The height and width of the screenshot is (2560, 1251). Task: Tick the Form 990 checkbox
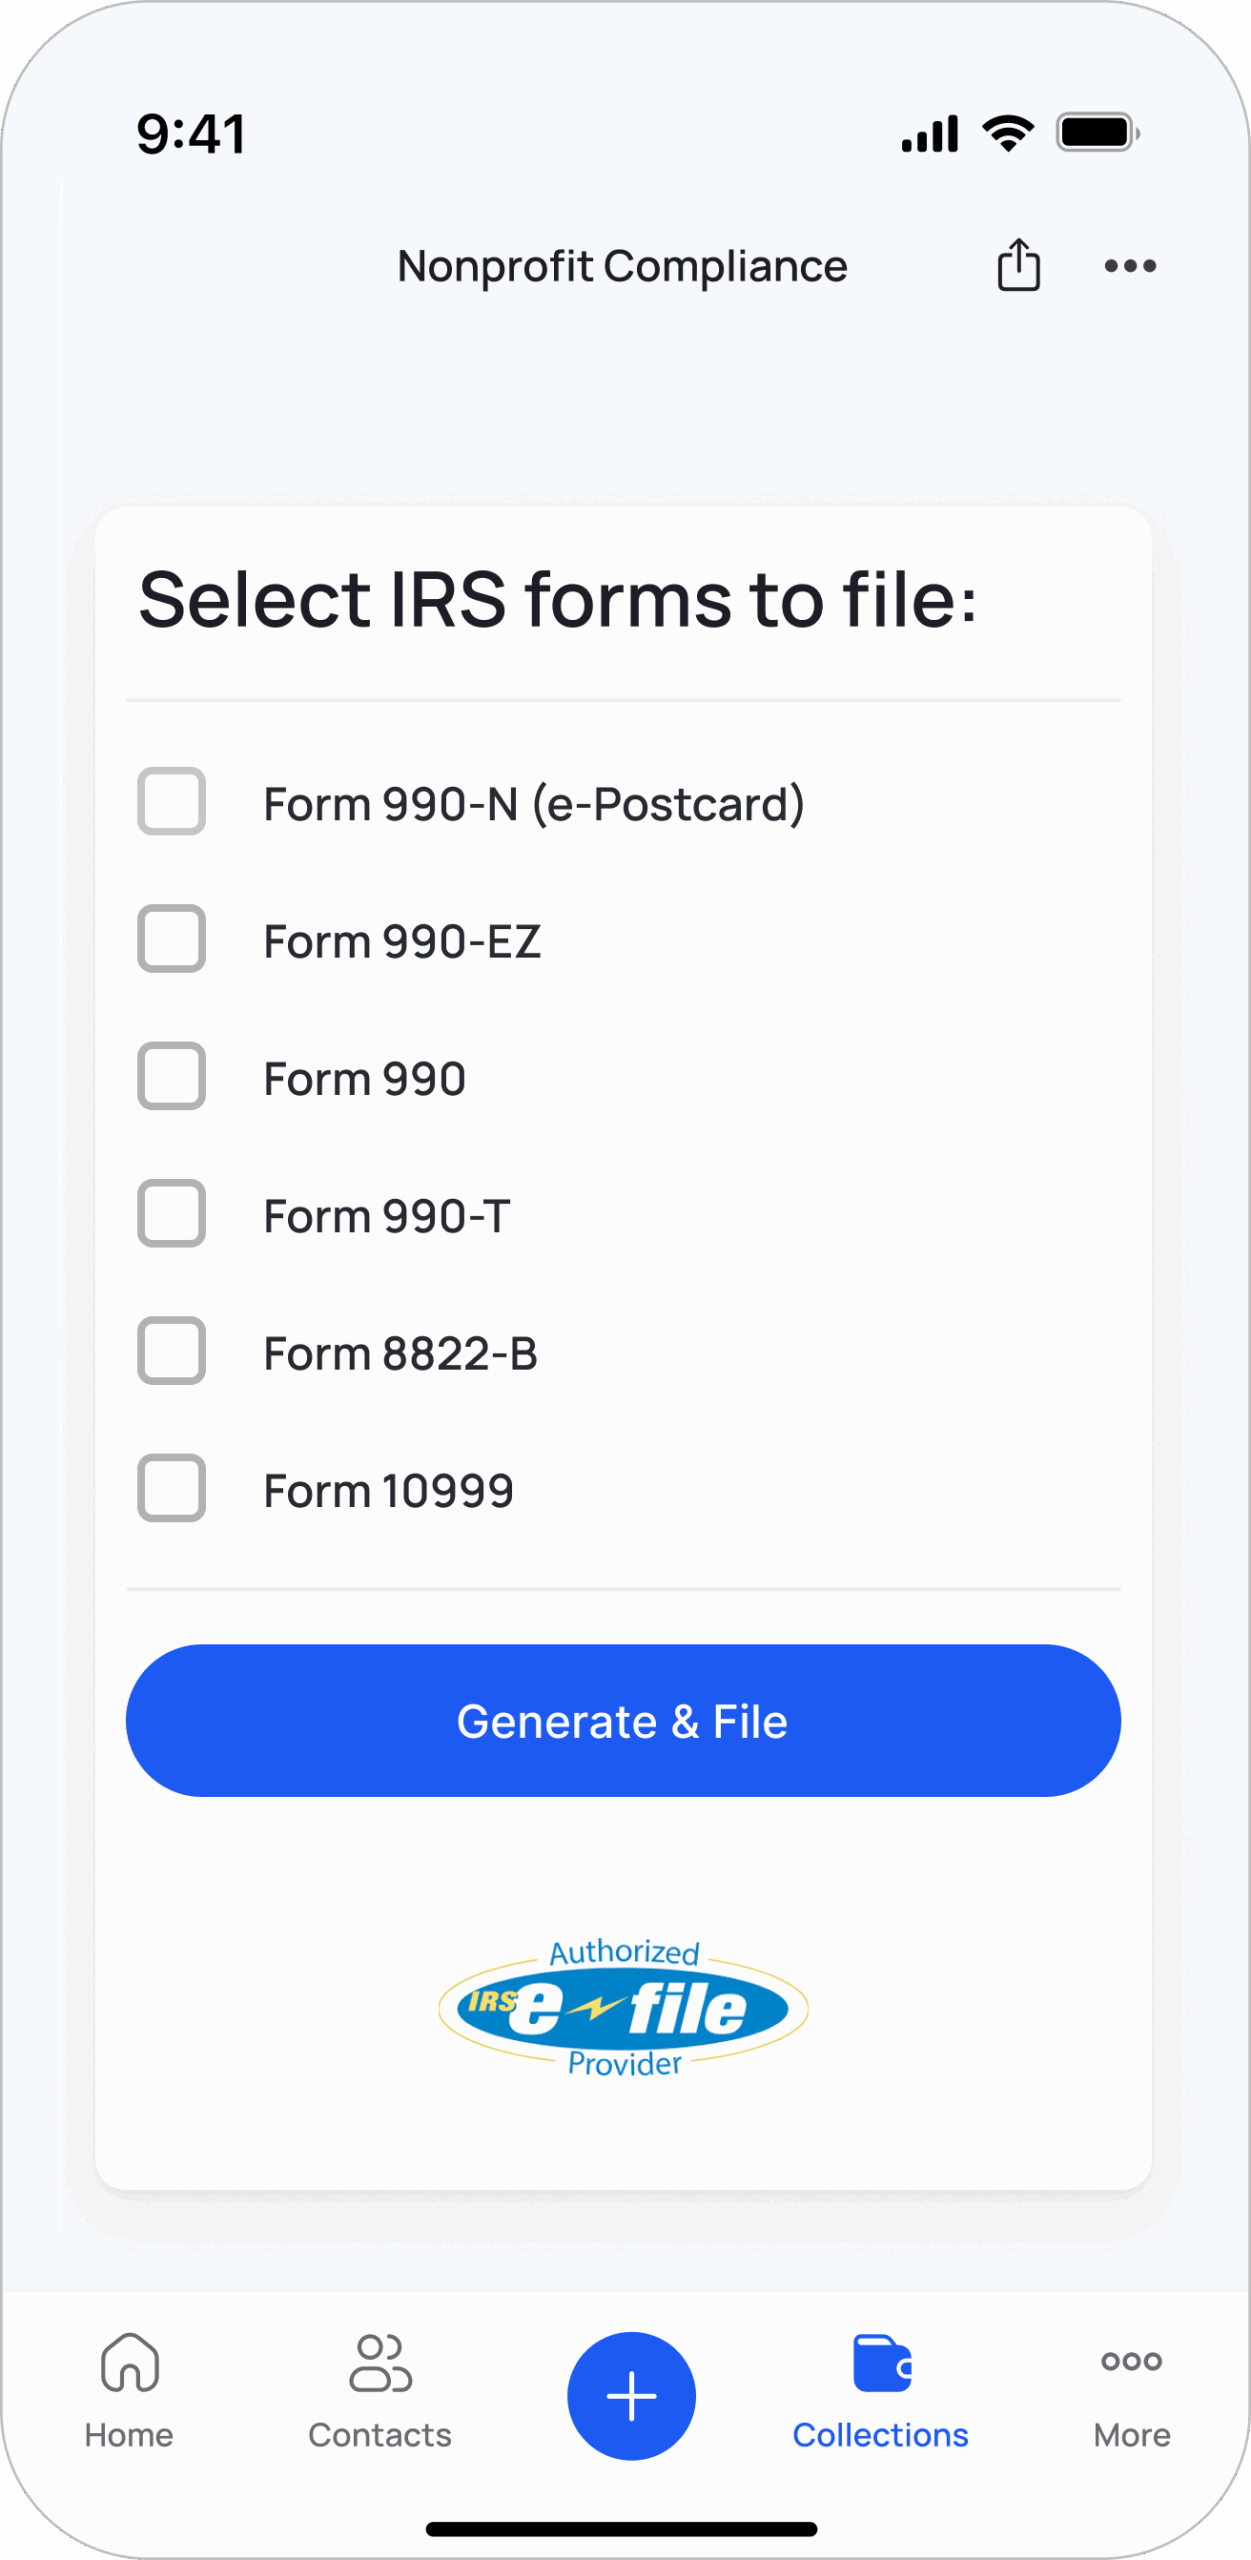[171, 1077]
